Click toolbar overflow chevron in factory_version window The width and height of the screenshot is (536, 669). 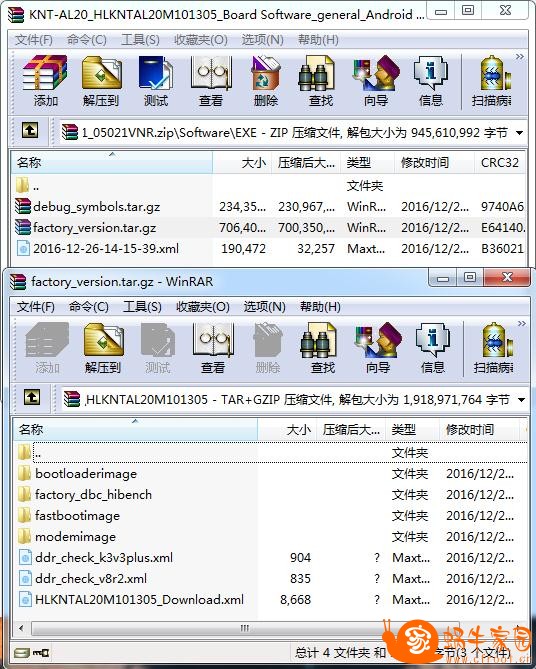[521, 324]
